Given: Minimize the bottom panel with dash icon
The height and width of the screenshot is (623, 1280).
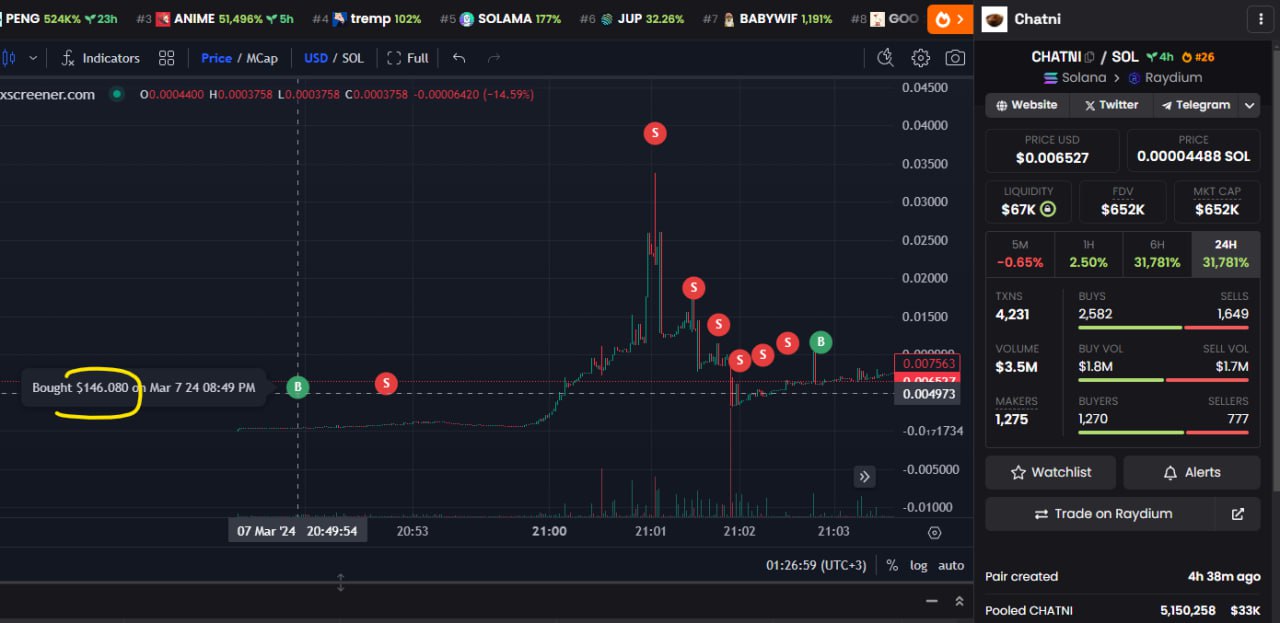Looking at the screenshot, I should point(932,601).
